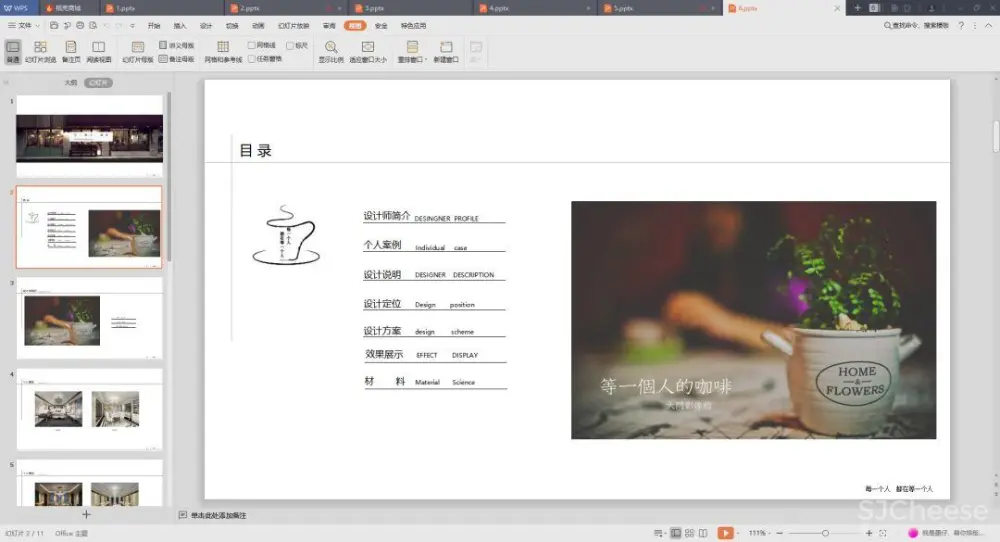Collapse the ribbon with the chevron arrow
The width and height of the screenshot is (1000, 542).
point(989,26)
